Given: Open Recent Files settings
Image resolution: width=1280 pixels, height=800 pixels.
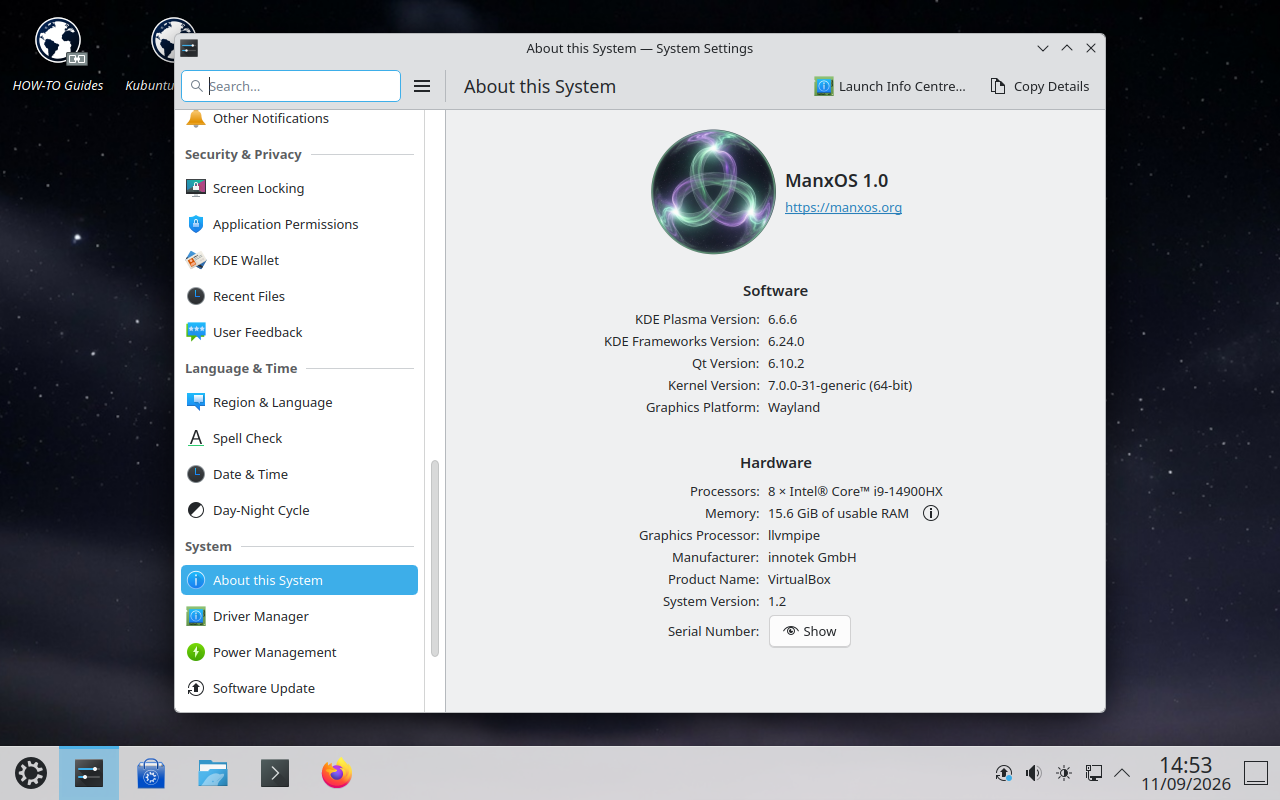Looking at the screenshot, I should [x=299, y=296].
